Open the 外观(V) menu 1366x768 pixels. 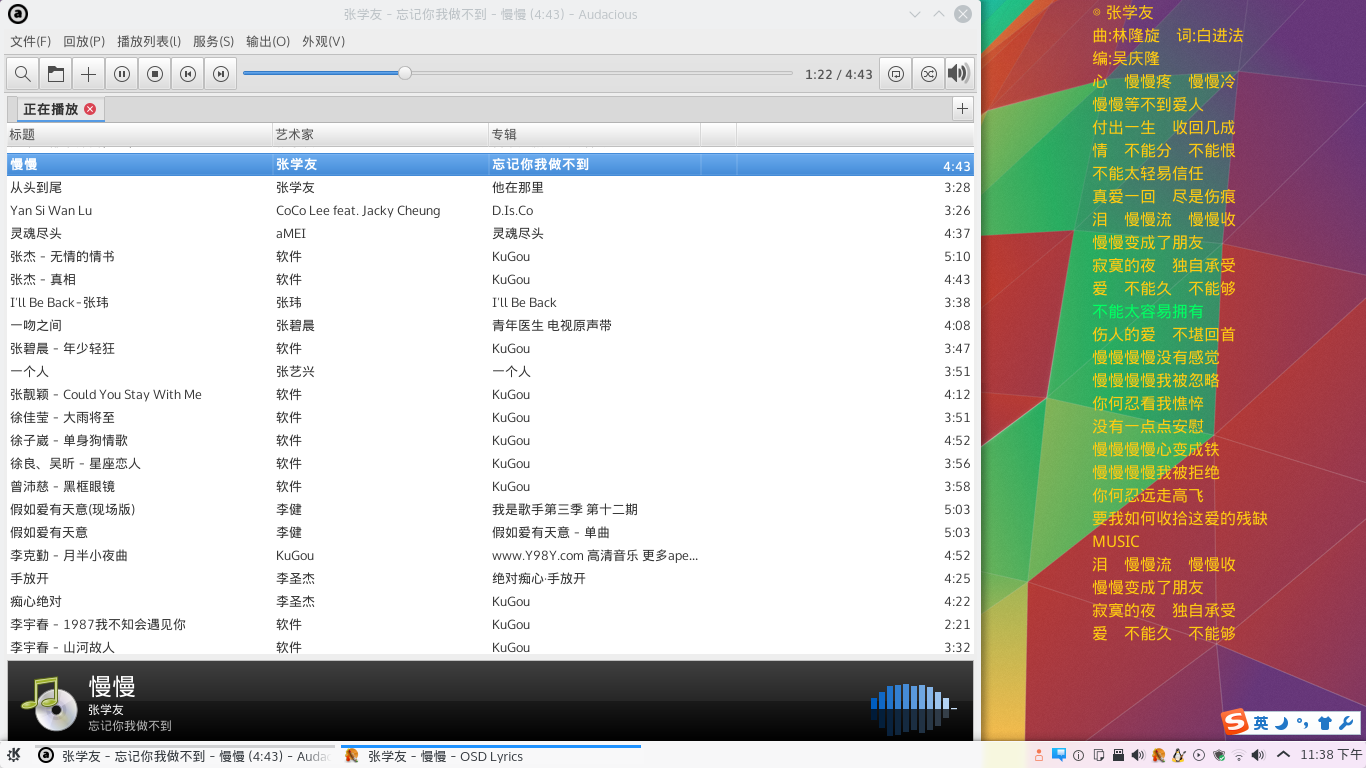[323, 41]
